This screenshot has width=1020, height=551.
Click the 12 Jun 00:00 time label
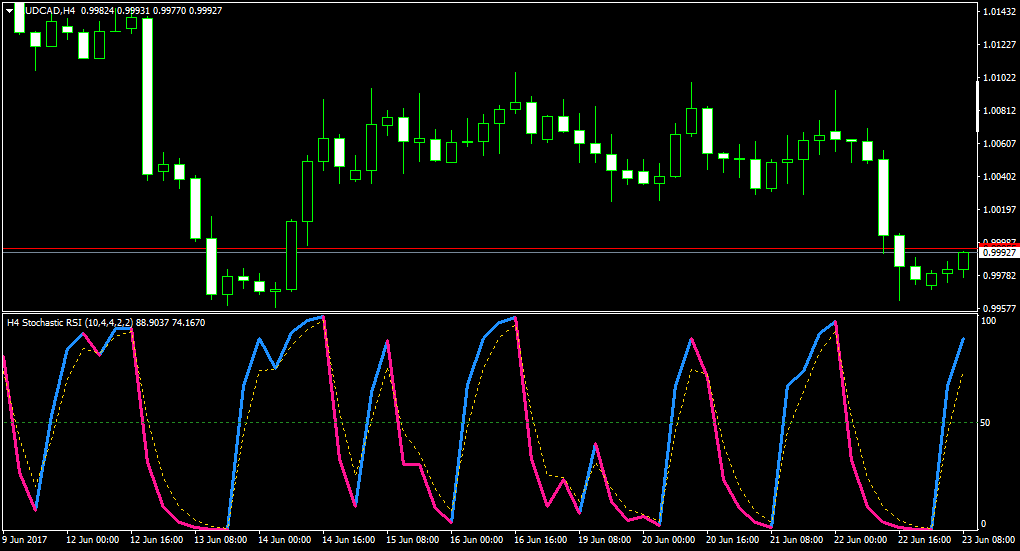[x=92, y=540]
